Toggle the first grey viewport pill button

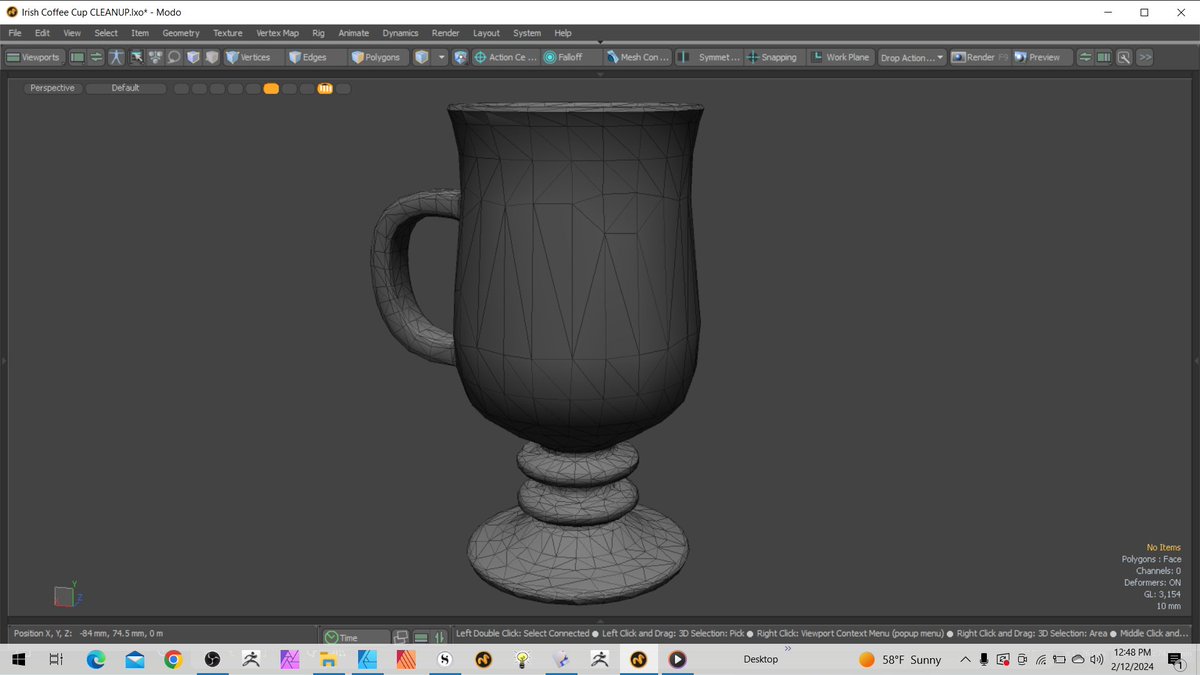[x=181, y=88]
